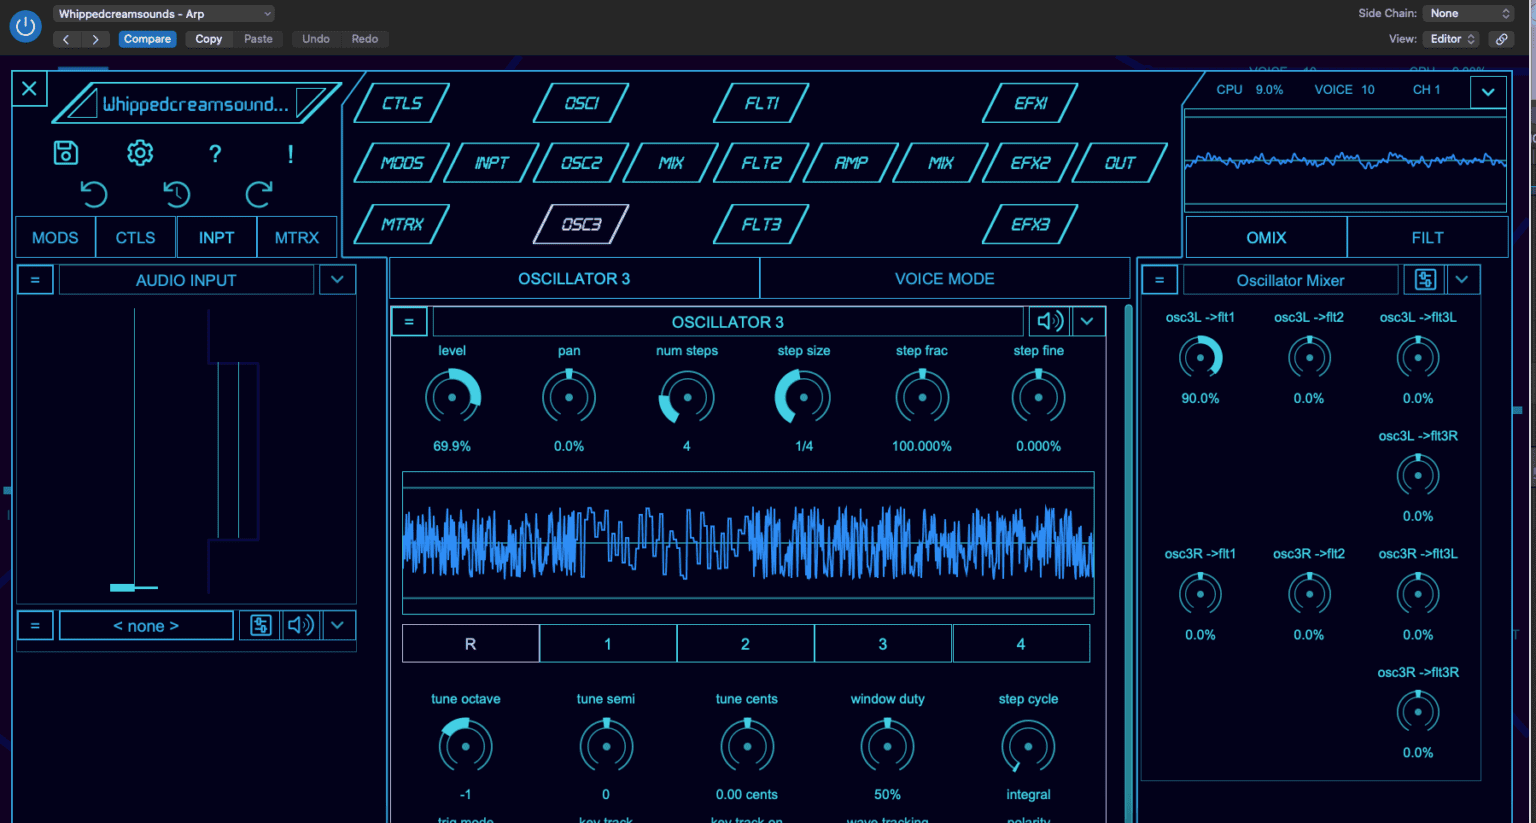Click the save preset floppy disk icon
Viewport: 1536px width, 823px height.
tap(66, 152)
